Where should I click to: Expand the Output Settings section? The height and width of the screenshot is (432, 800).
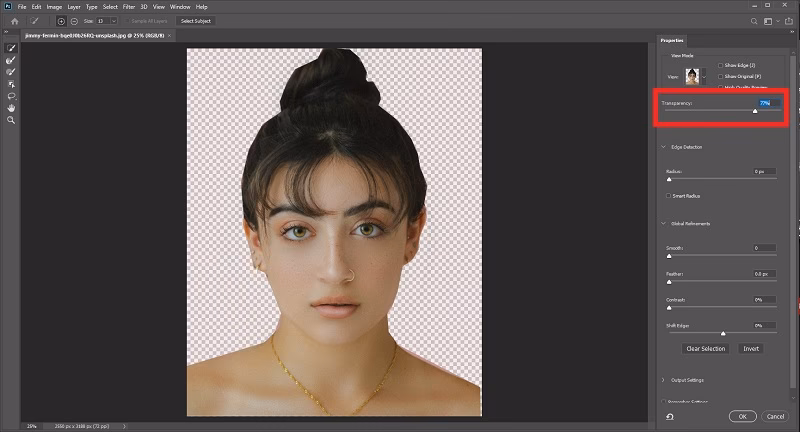pyautogui.click(x=664, y=380)
